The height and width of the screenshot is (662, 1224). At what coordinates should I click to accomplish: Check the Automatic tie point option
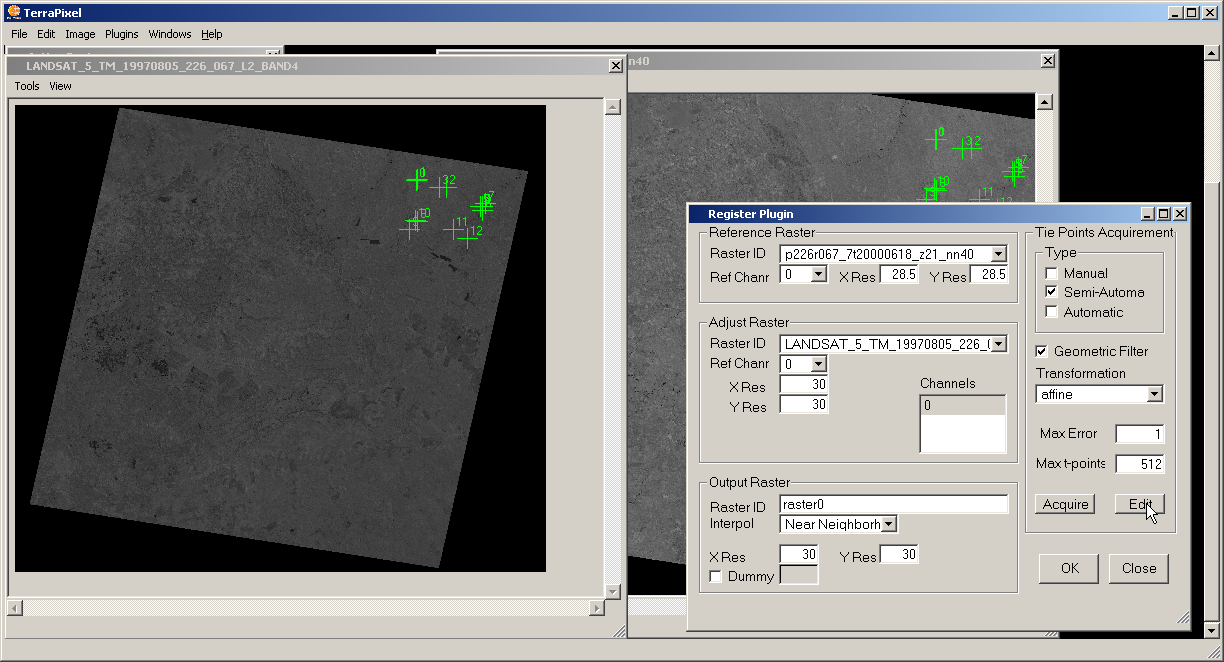click(1051, 312)
